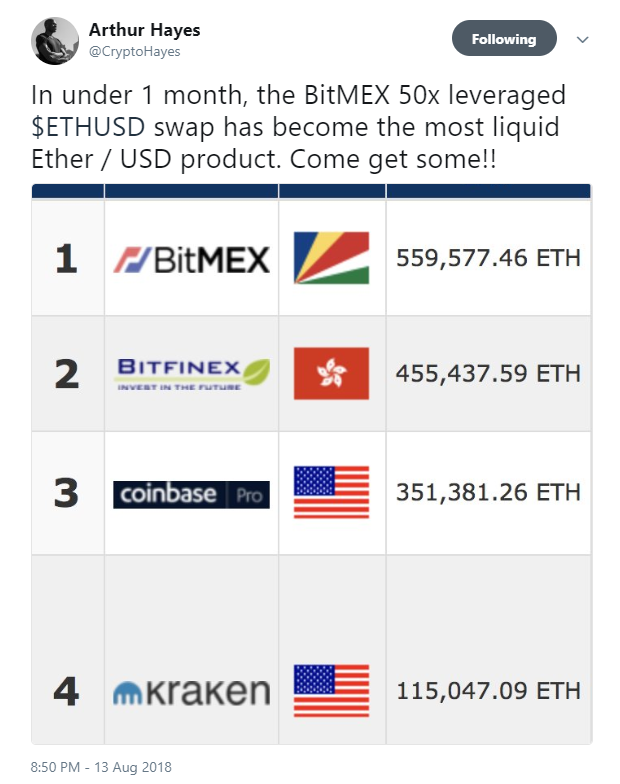Toggle the Following button

[x=504, y=39]
